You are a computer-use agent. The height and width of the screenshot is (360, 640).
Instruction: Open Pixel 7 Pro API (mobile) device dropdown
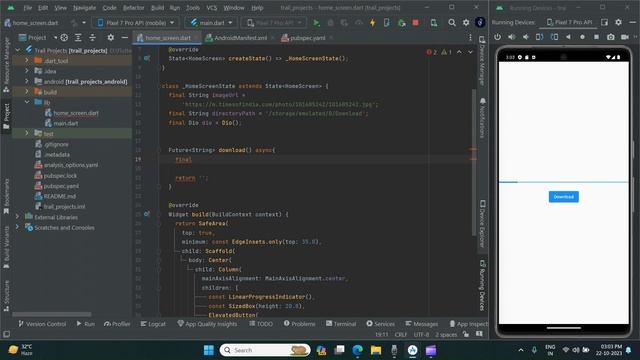(136, 23)
